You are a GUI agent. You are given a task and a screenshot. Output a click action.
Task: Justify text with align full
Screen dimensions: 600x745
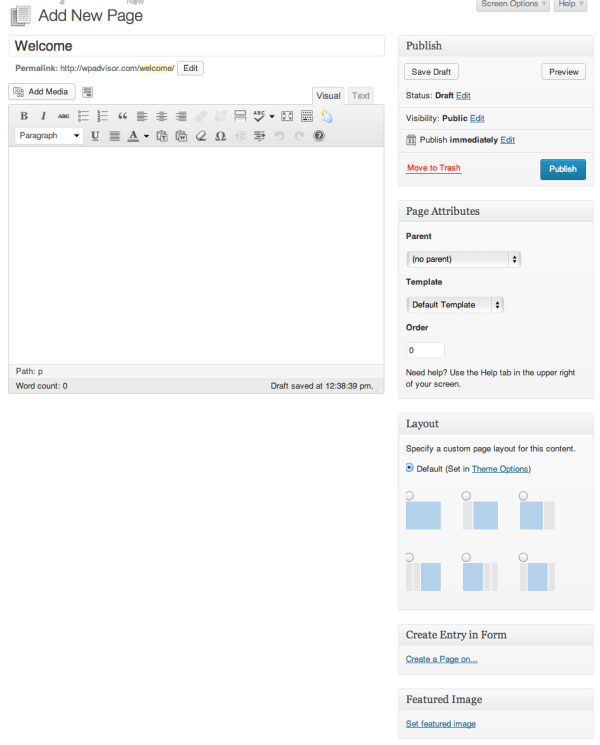tap(114, 136)
